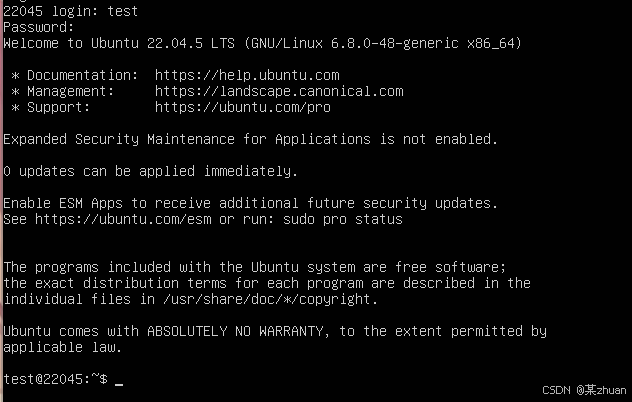Click the 'Enable ESM Apps' message line
Image resolution: width=632 pixels, height=402 pixels.
(251, 203)
